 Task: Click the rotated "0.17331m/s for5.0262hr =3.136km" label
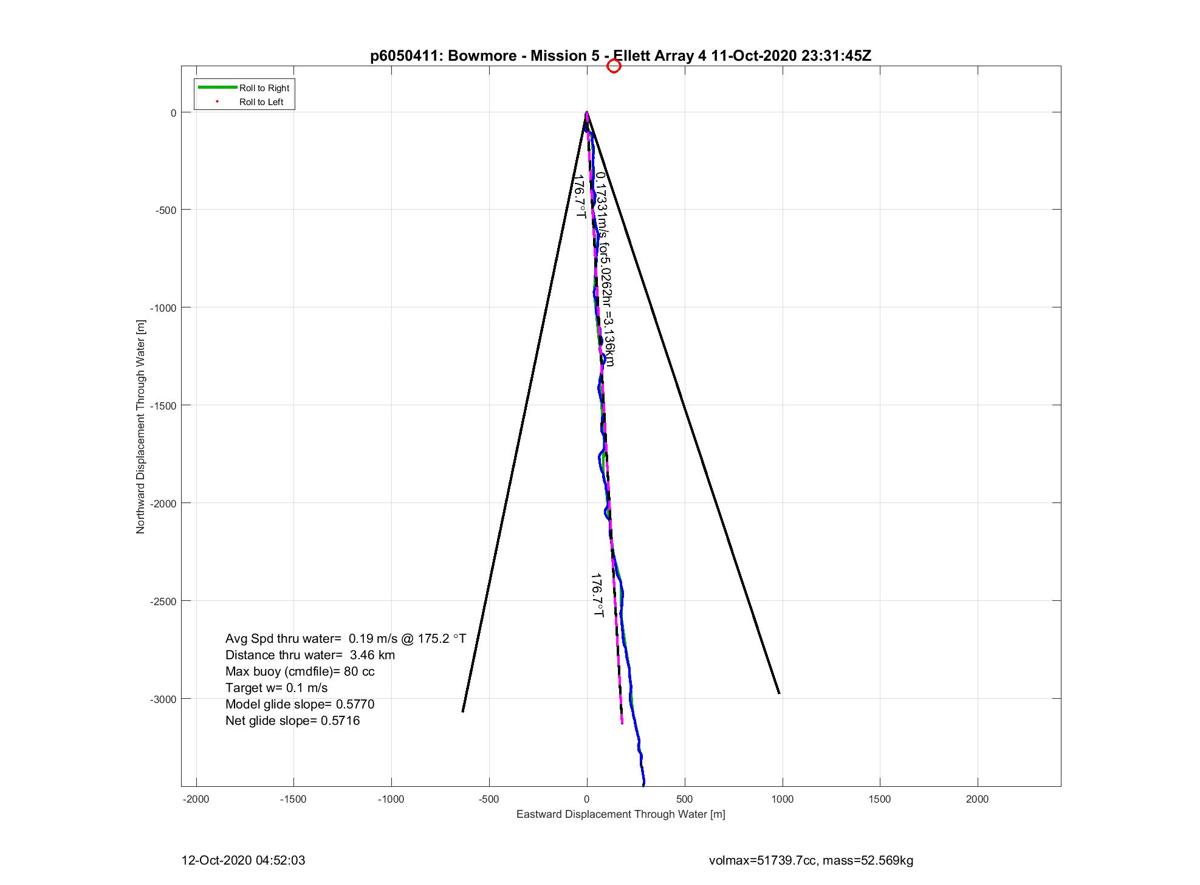click(603, 268)
